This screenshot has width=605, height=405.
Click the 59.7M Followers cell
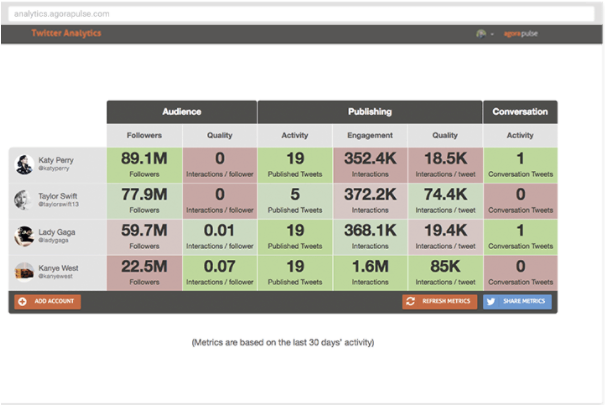coord(144,237)
